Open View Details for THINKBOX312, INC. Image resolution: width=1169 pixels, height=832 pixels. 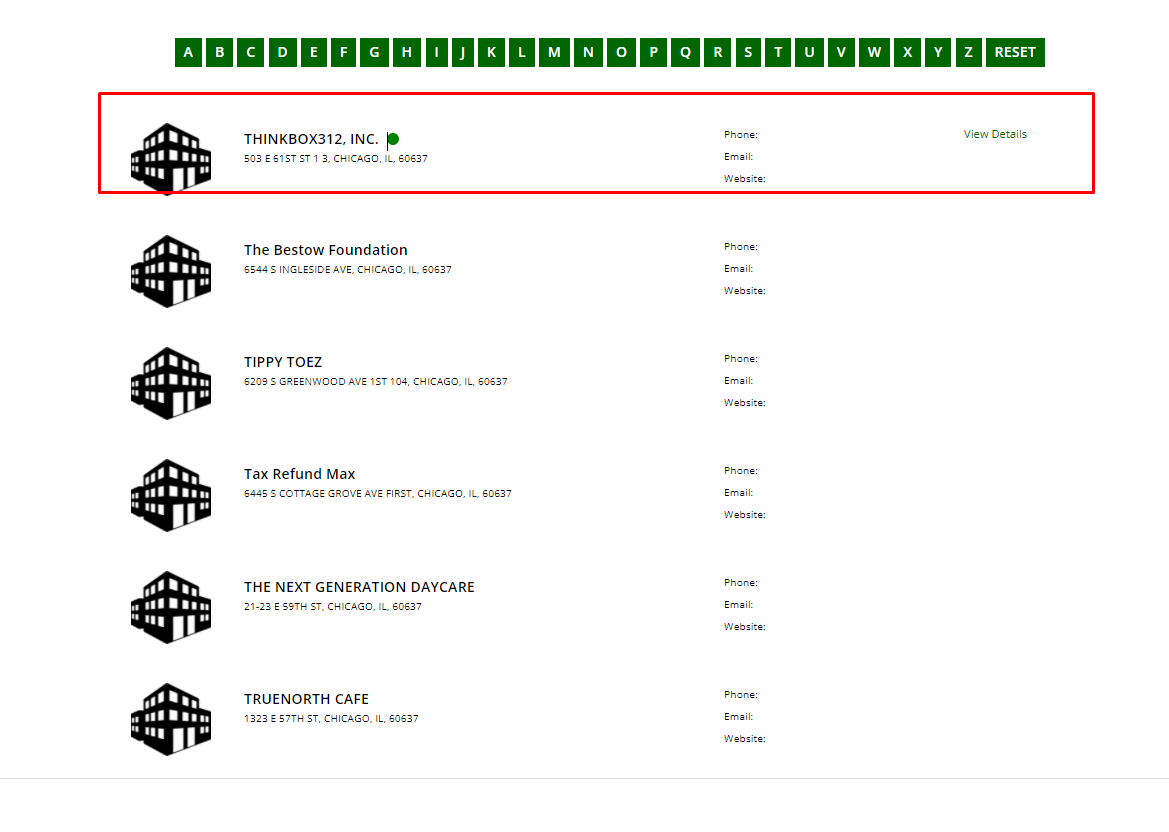[994, 134]
